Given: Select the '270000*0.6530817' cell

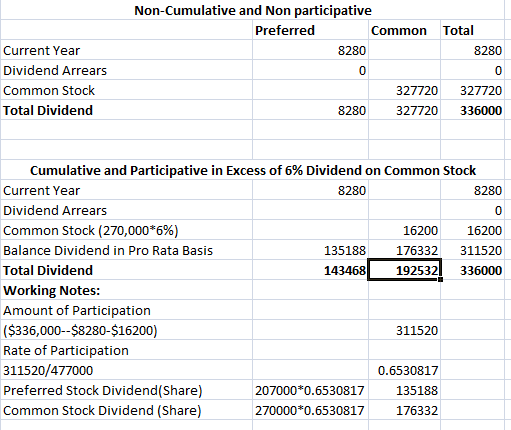Looking at the screenshot, I should tap(310, 410).
